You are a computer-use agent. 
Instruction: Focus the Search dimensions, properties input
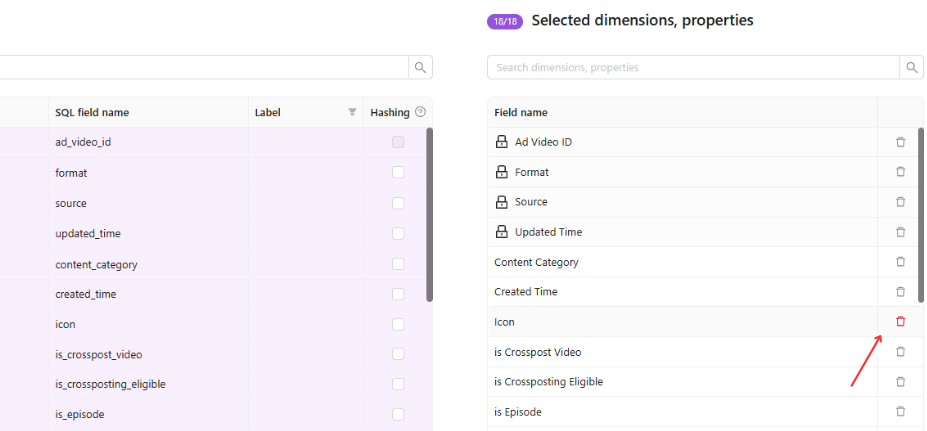pyautogui.click(x=693, y=67)
